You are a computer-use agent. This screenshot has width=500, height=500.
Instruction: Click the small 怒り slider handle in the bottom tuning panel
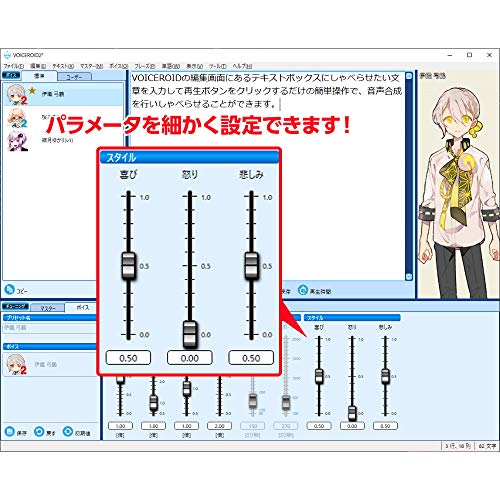(352, 413)
